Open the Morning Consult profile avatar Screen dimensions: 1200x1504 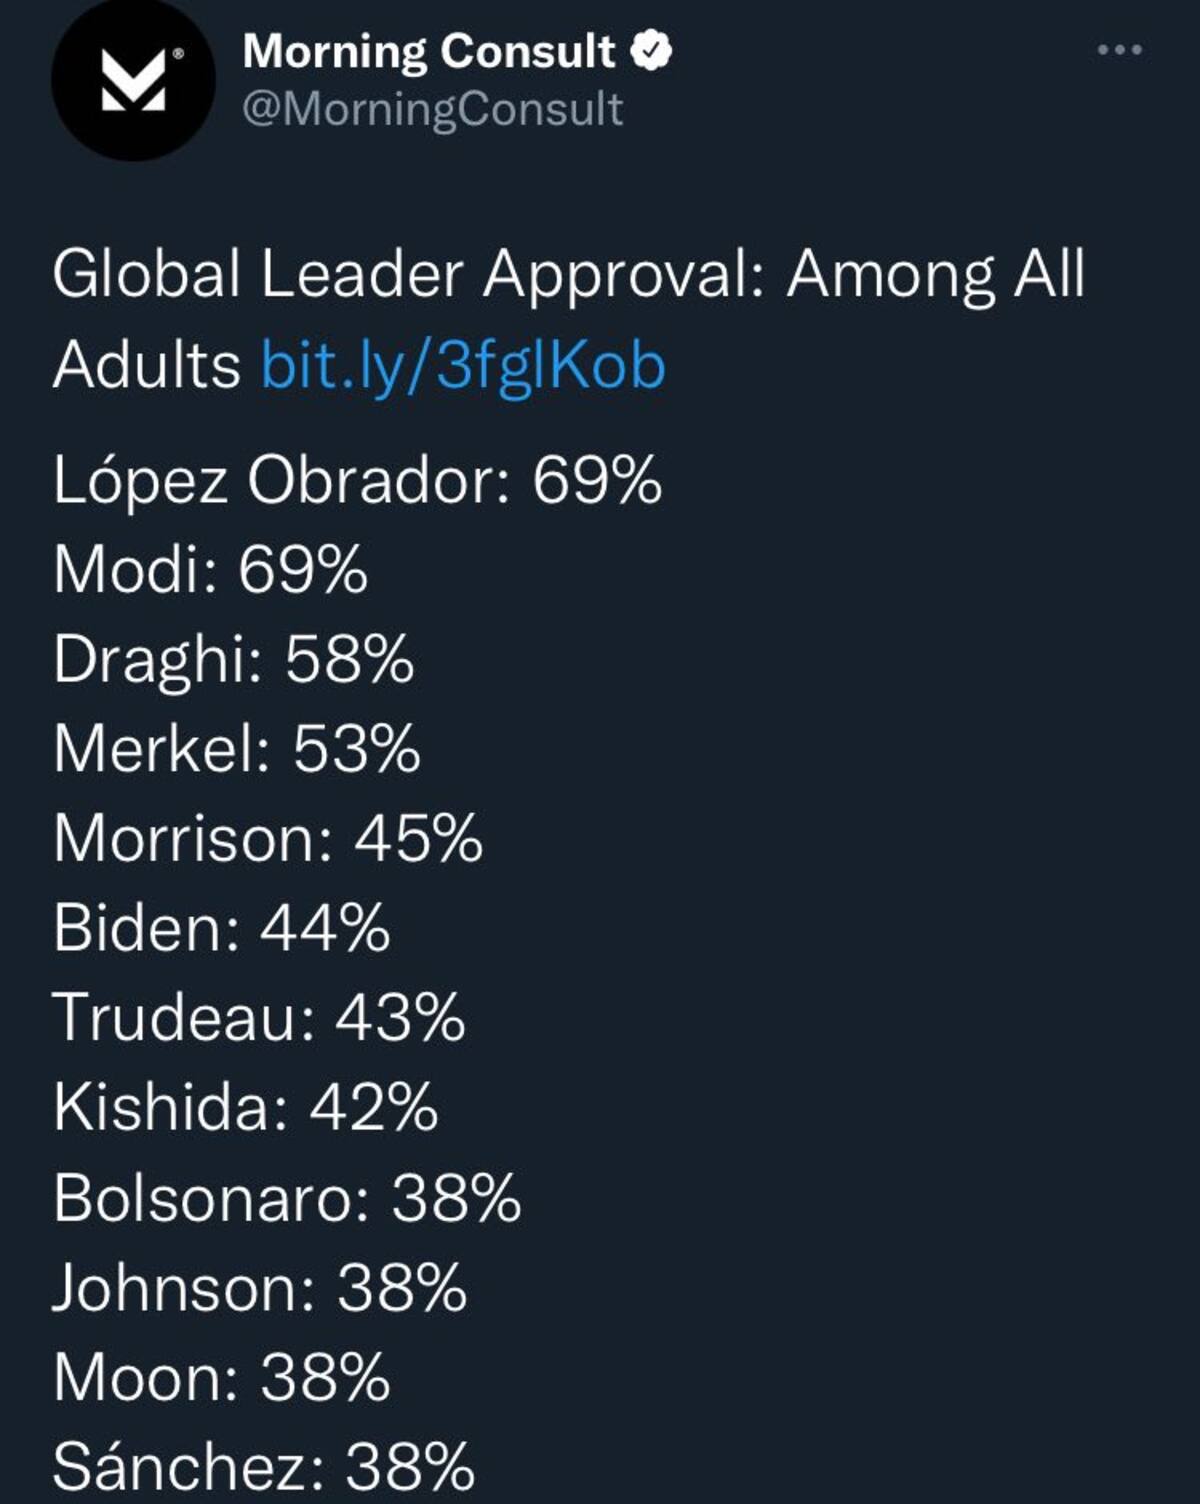pos(133,79)
